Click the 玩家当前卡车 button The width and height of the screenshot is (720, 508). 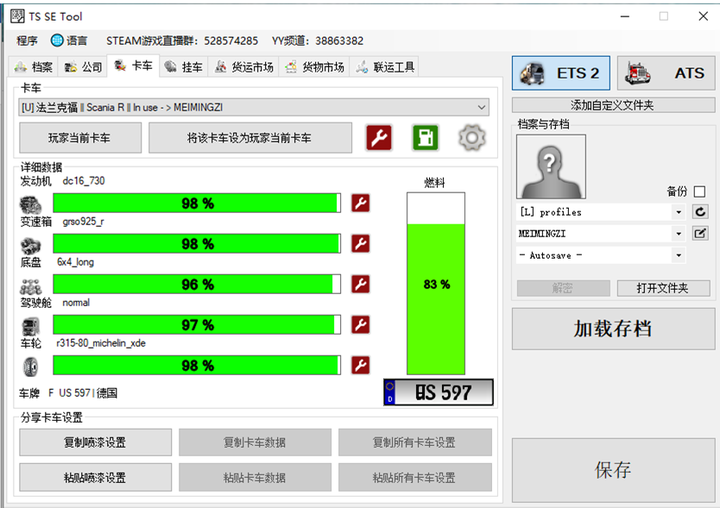tap(80, 137)
